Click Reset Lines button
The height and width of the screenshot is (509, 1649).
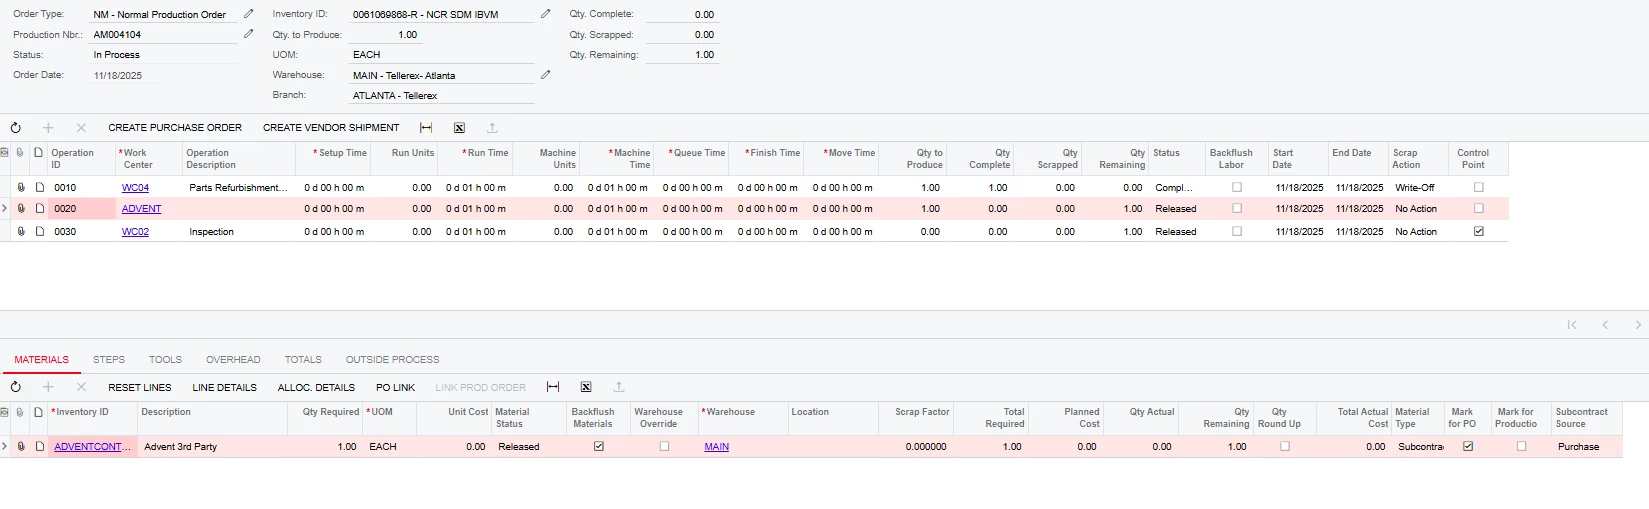coord(140,387)
